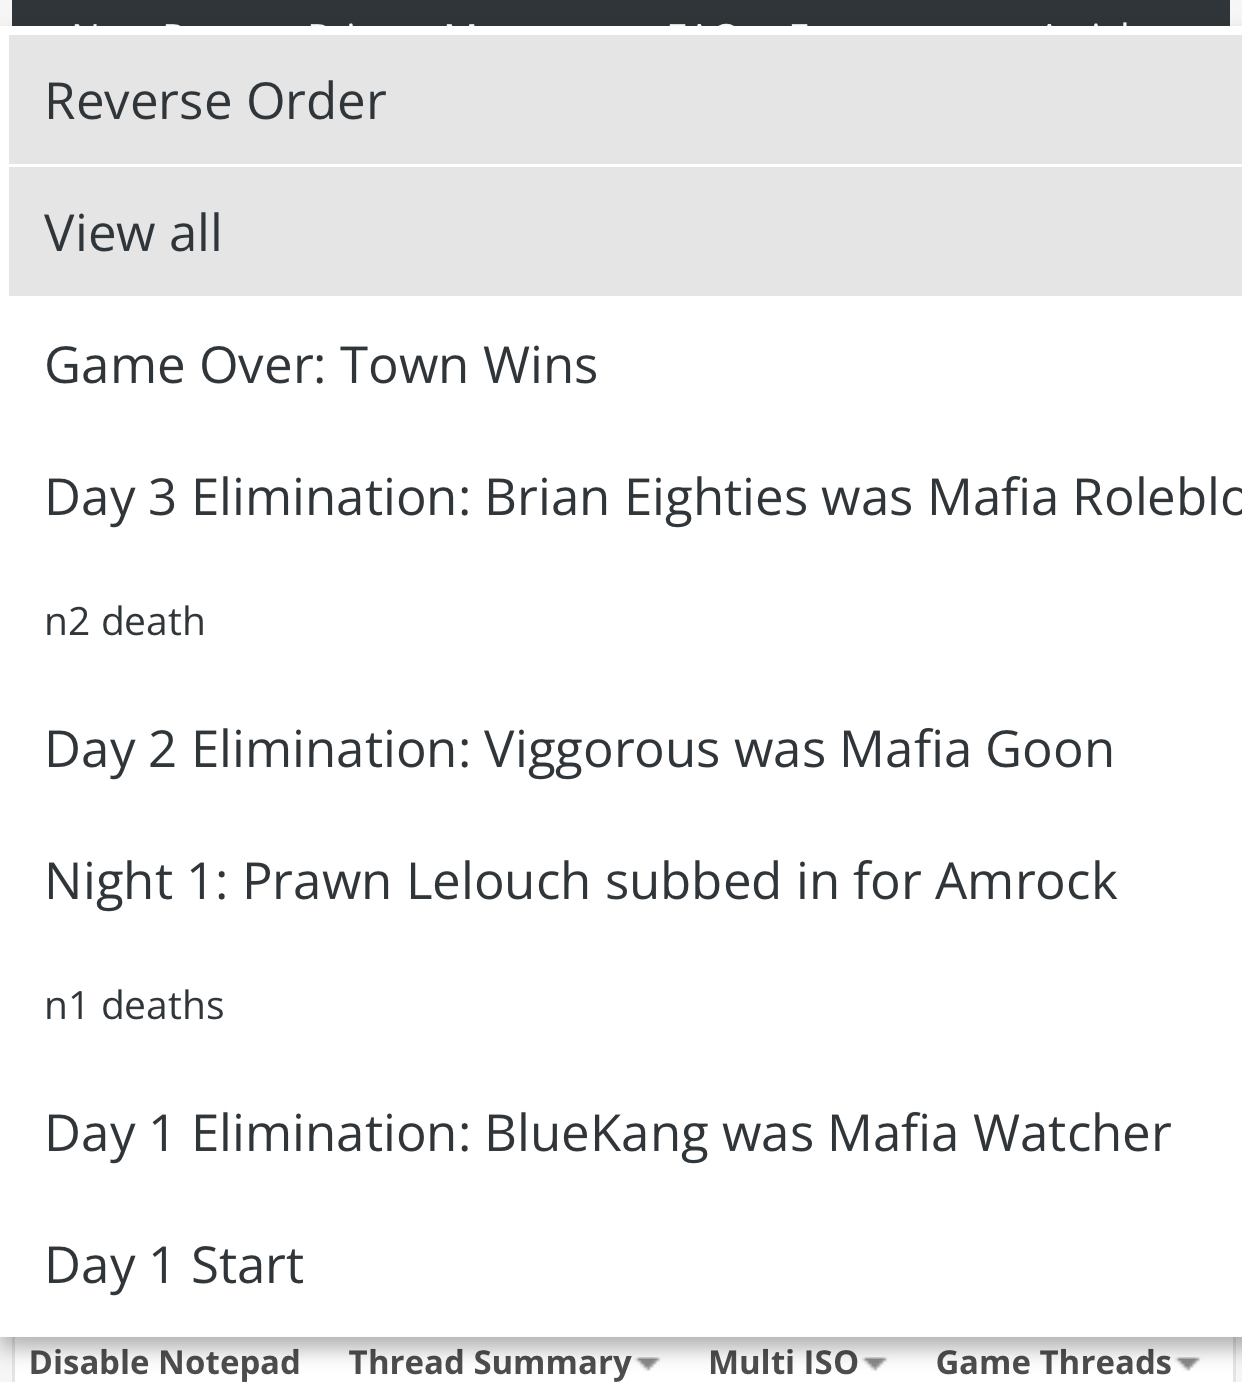Select Reverse Order option

coord(625,99)
